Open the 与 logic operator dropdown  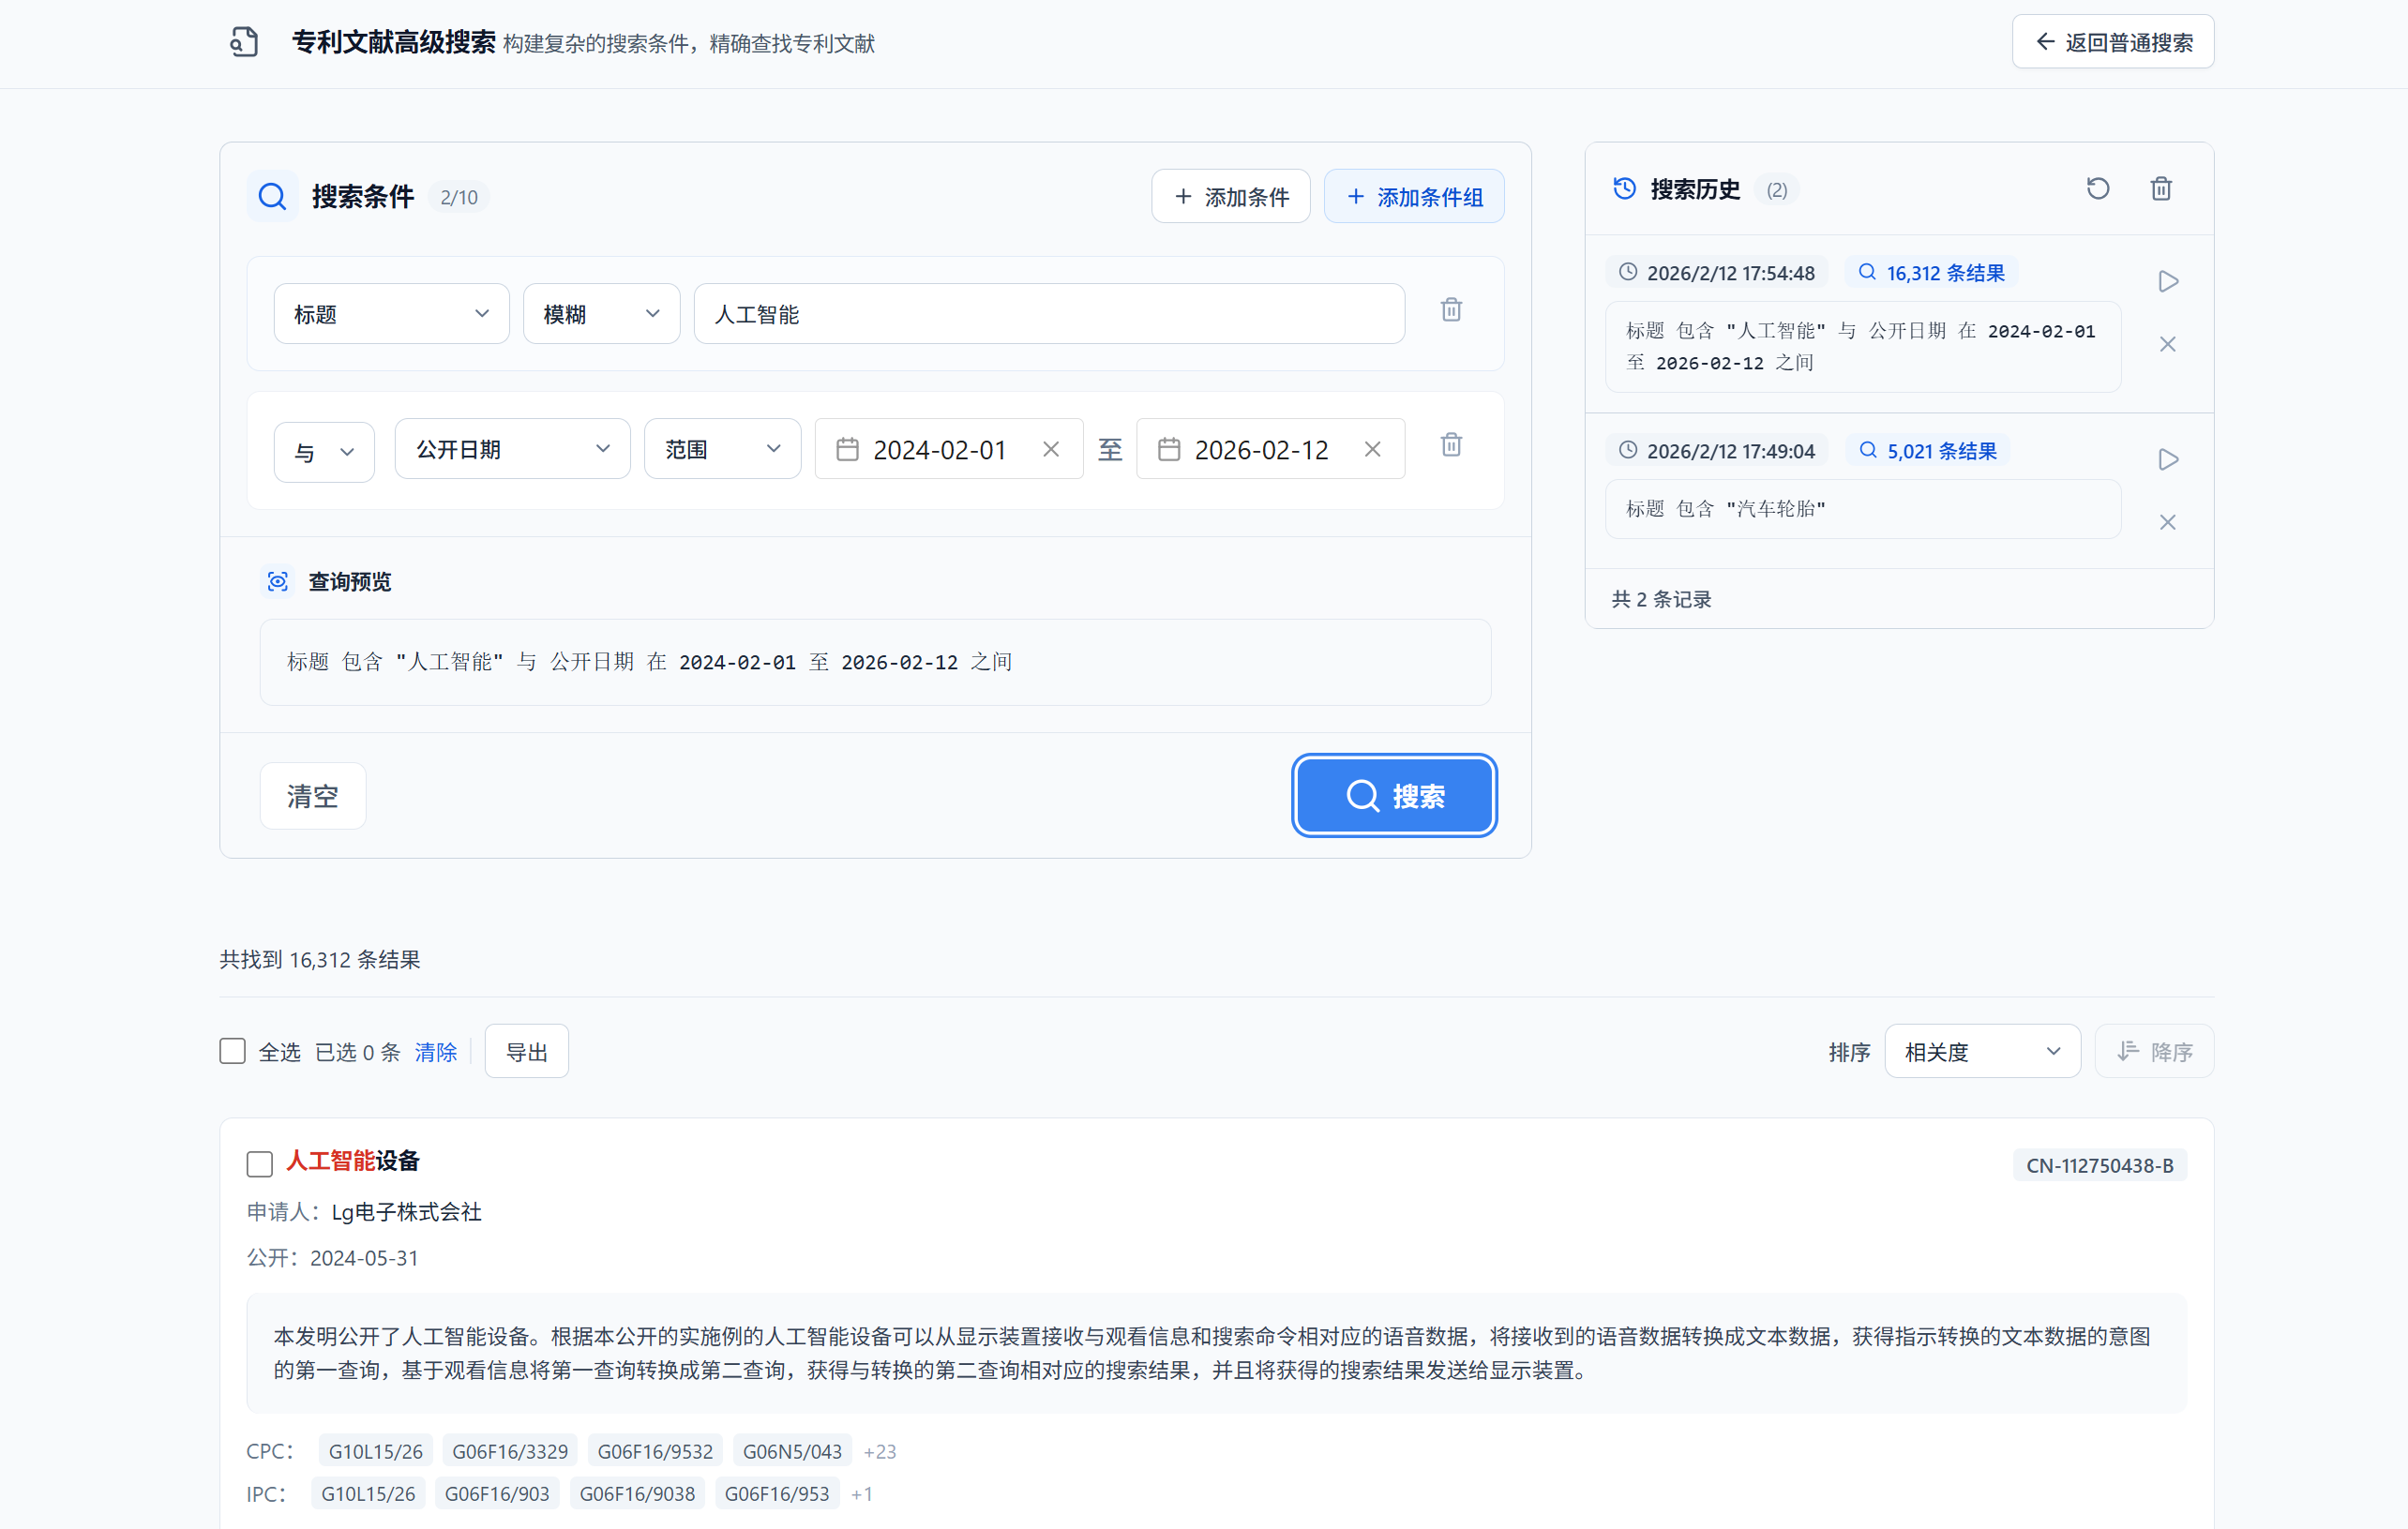pyautogui.click(x=324, y=452)
